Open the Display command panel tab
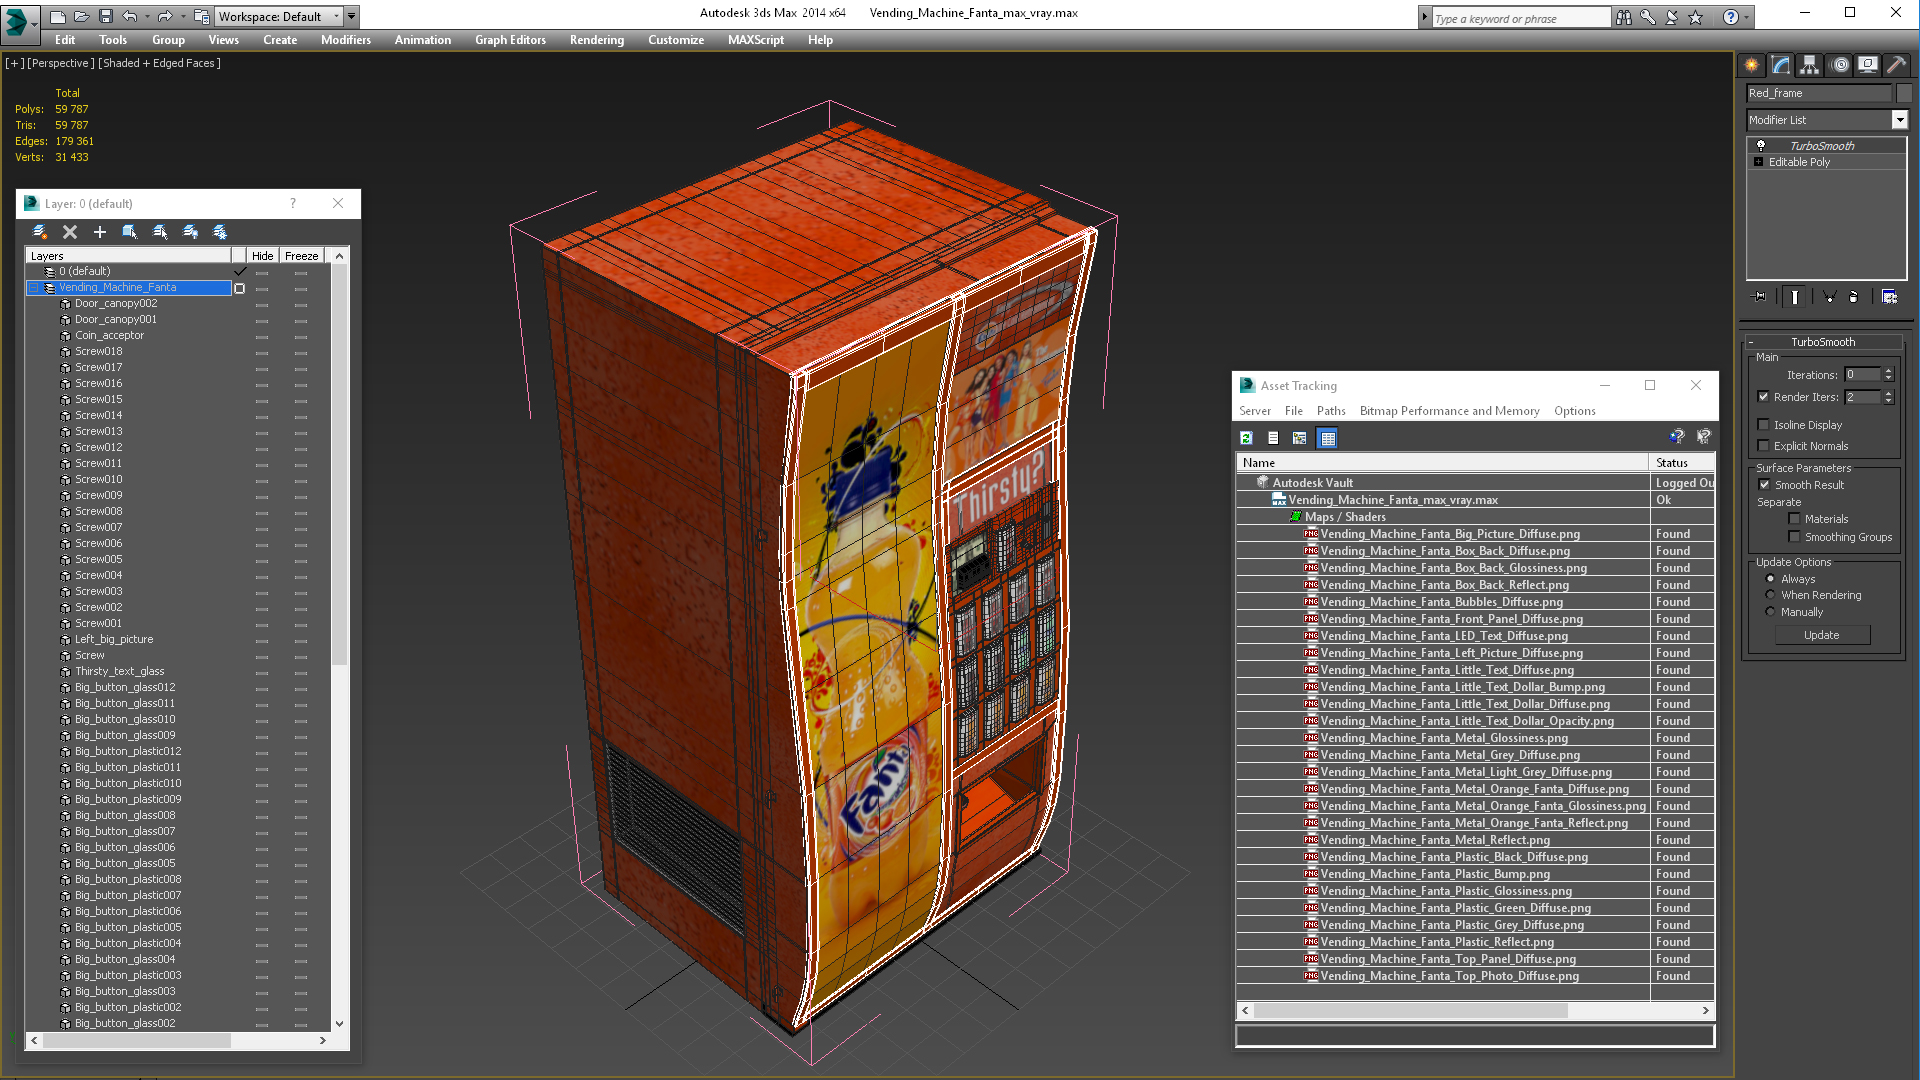 (x=1868, y=65)
